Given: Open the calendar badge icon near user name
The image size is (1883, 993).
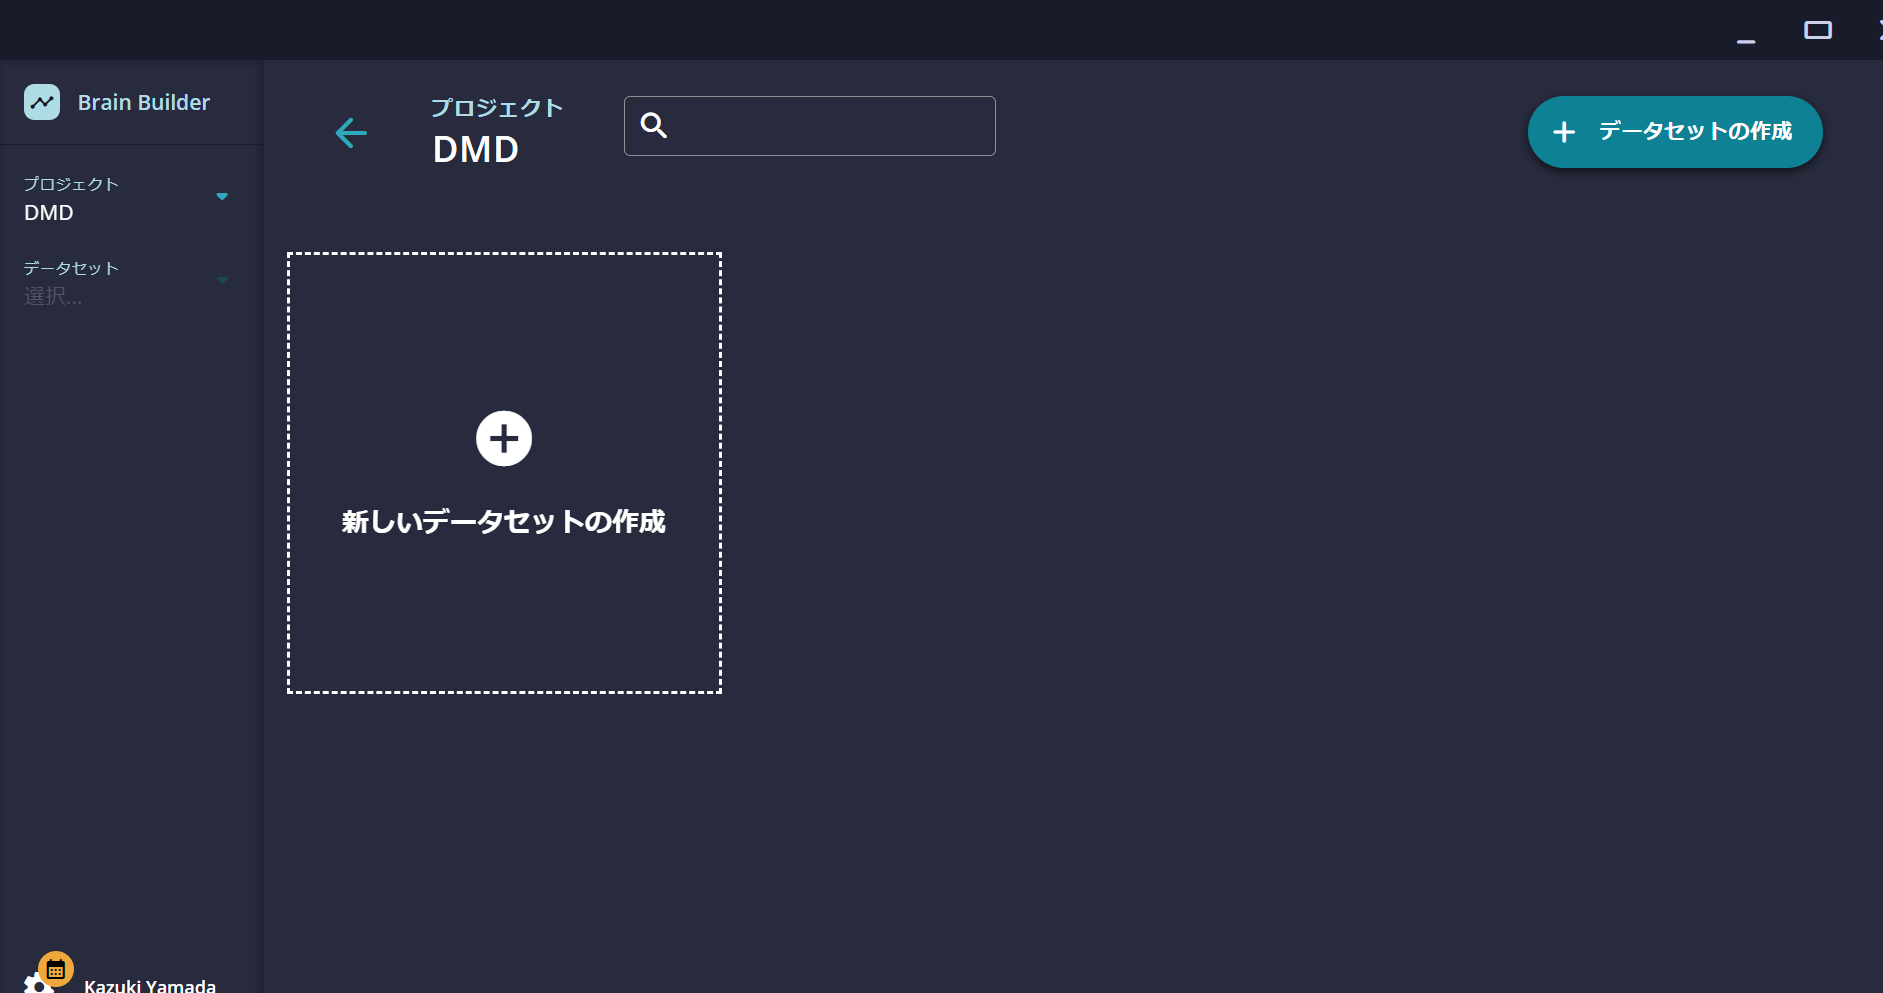Looking at the screenshot, I should (x=56, y=969).
